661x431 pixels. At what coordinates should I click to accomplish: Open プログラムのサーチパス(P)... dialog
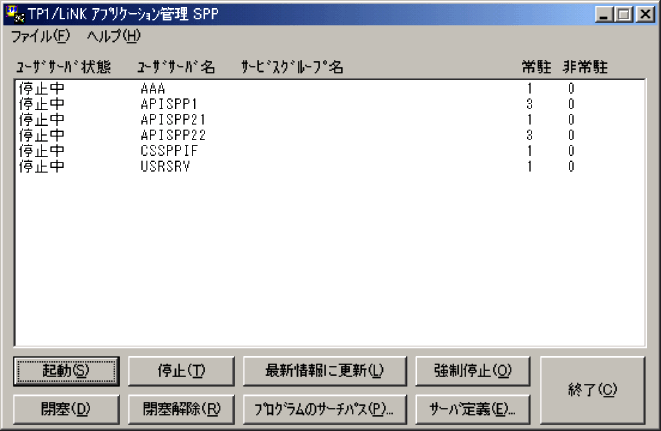(325, 409)
